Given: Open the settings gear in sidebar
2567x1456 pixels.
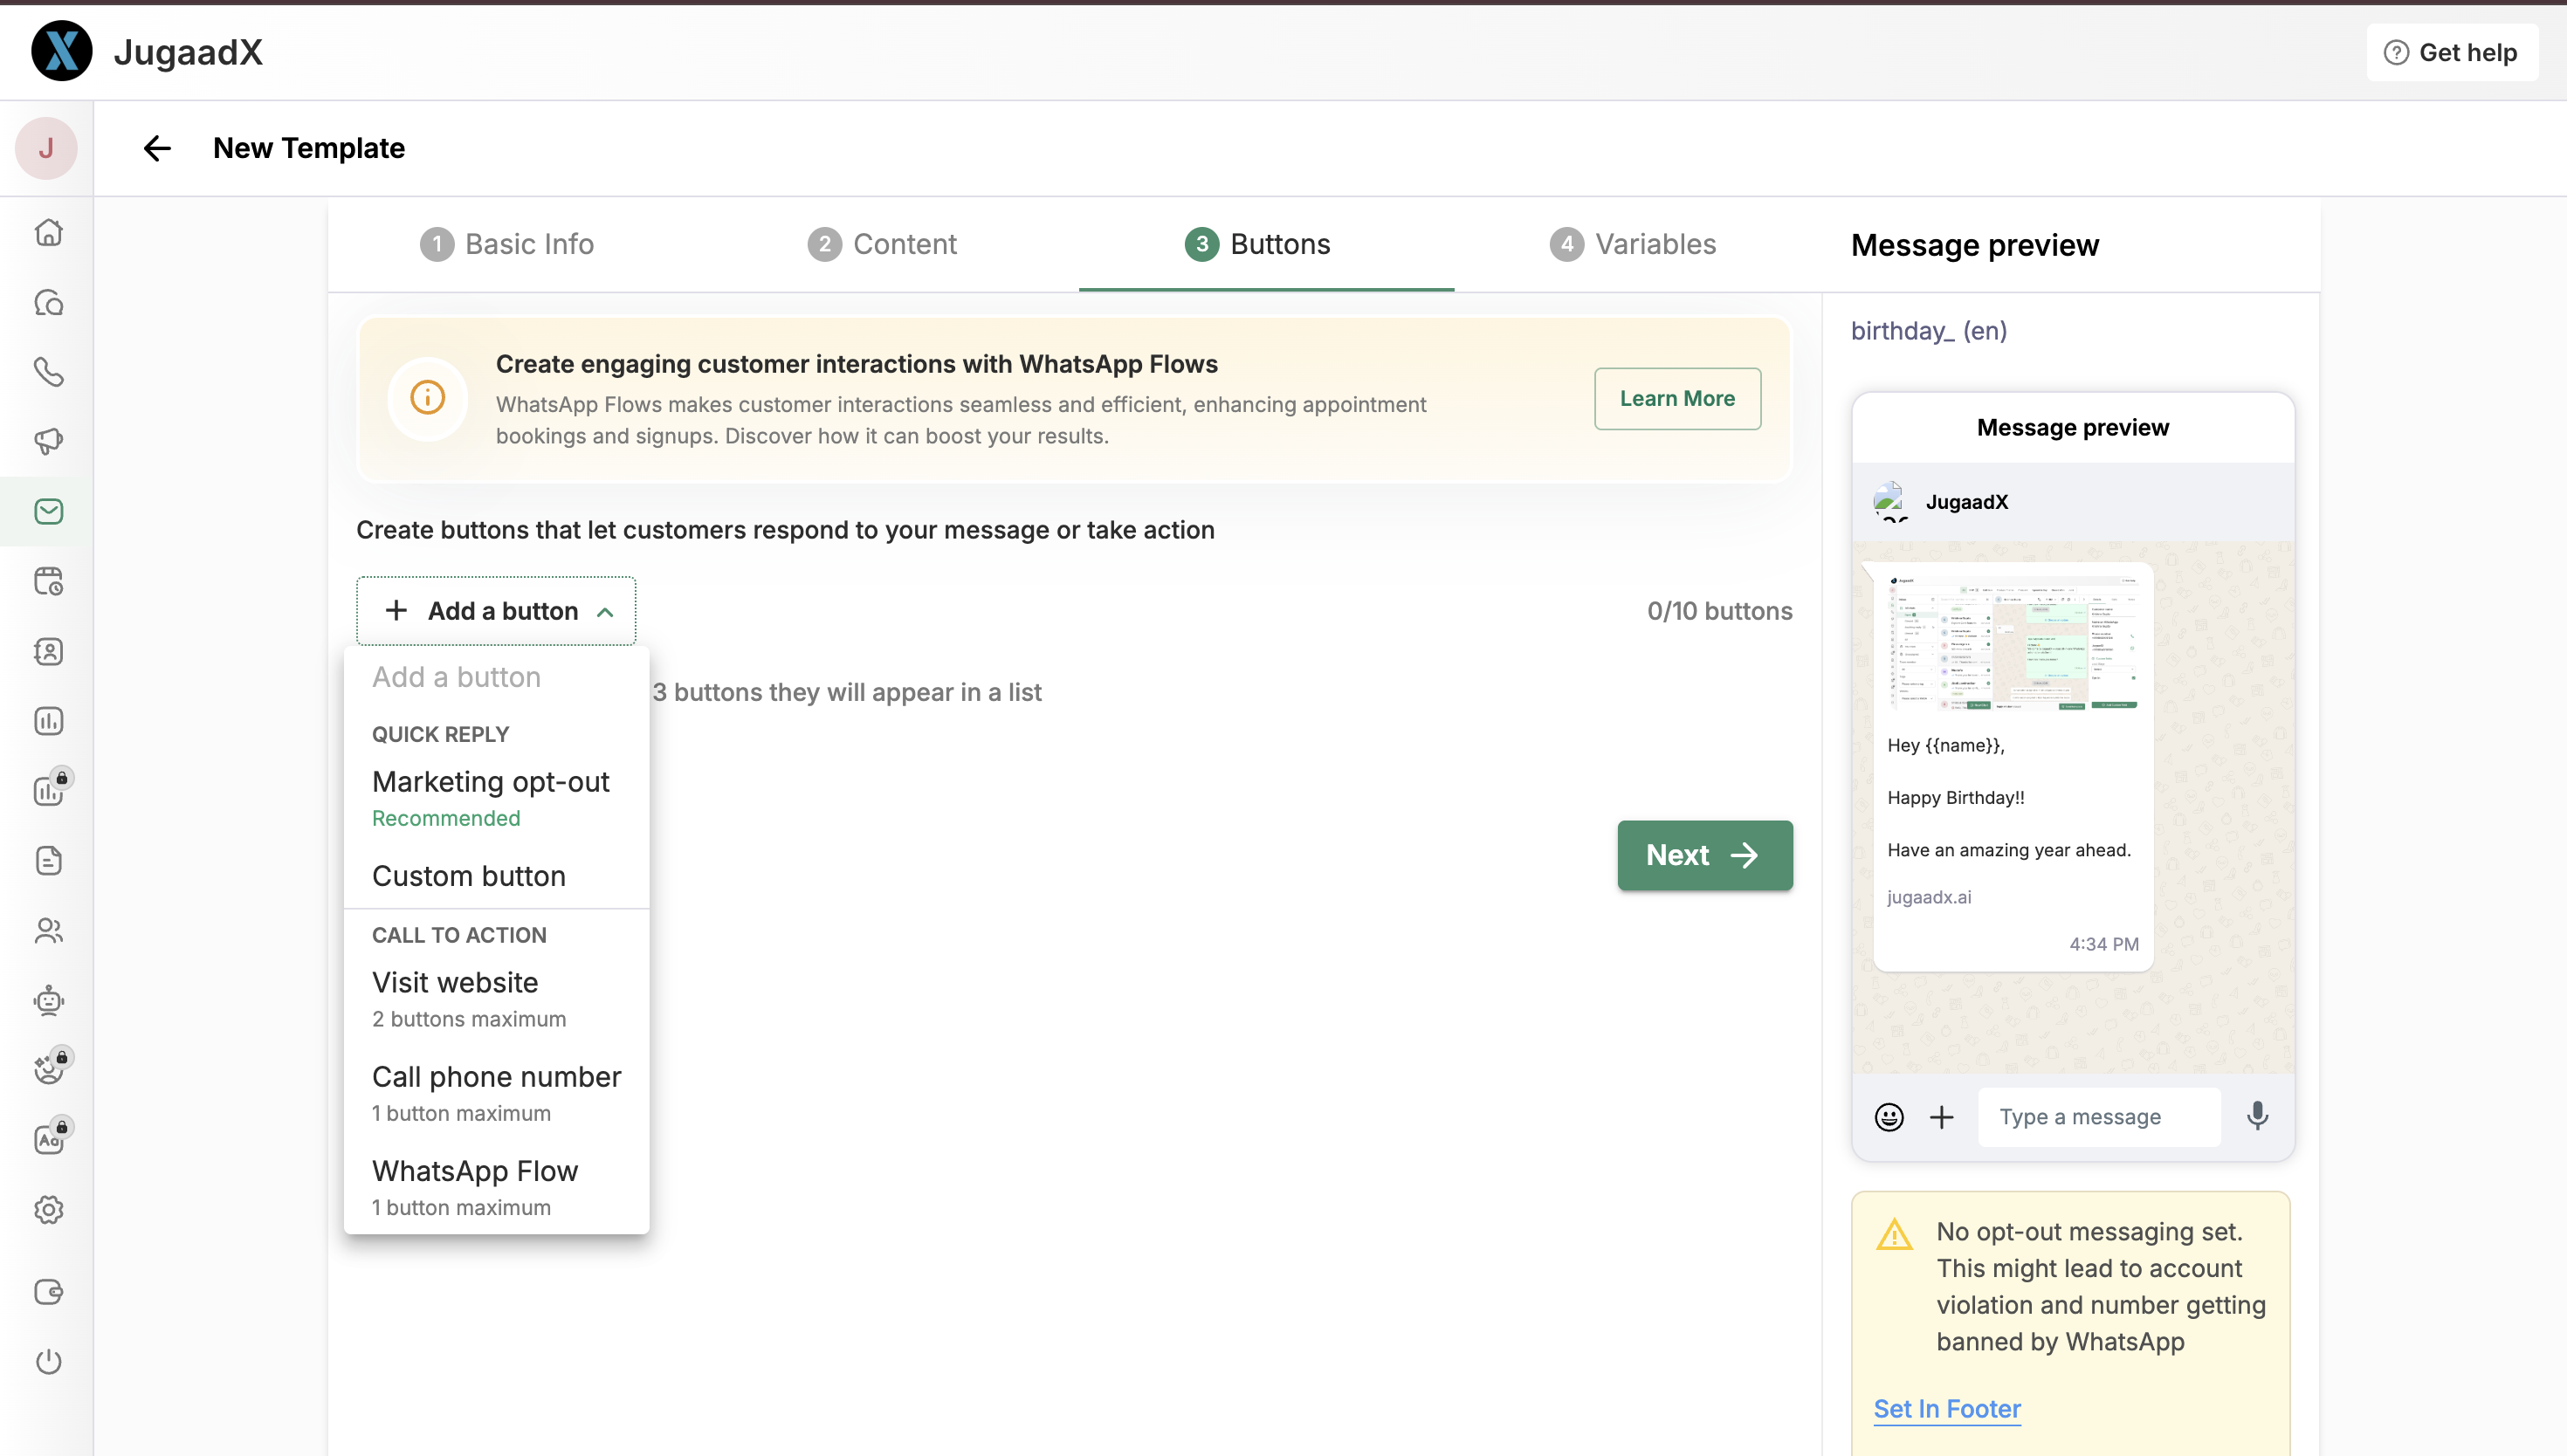Looking at the screenshot, I should click(48, 1210).
